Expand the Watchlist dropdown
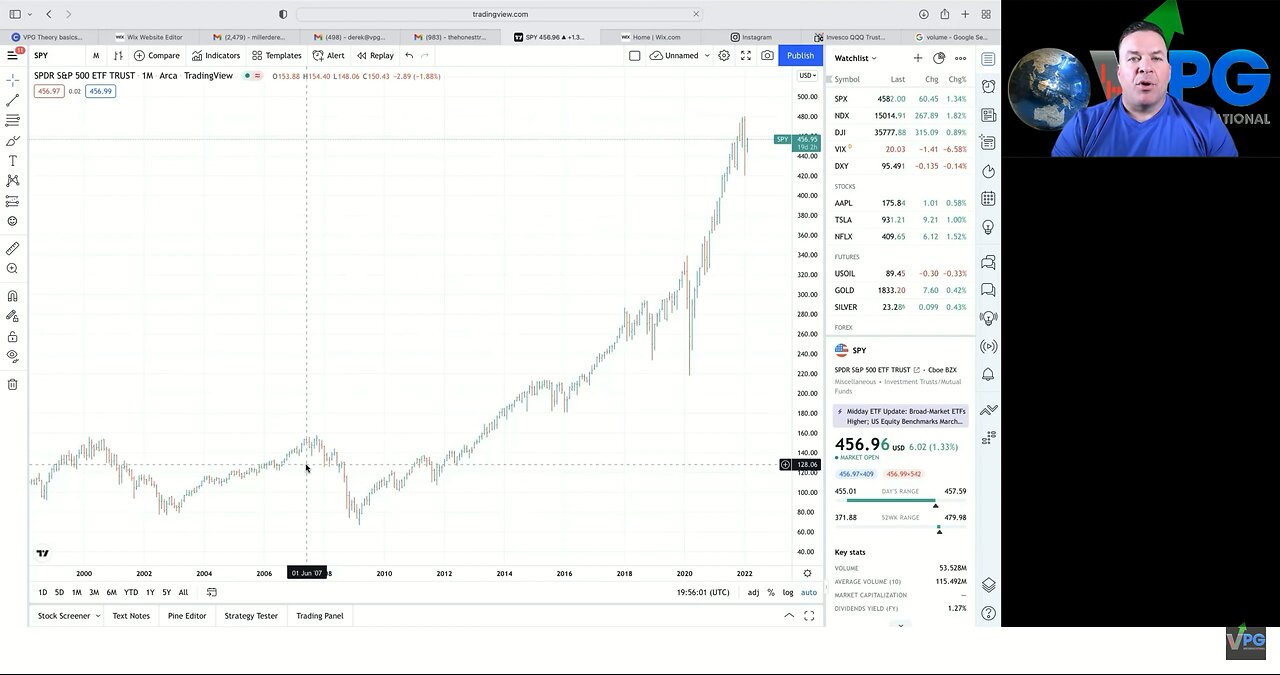Viewport: 1280px width, 675px height. click(x=855, y=58)
